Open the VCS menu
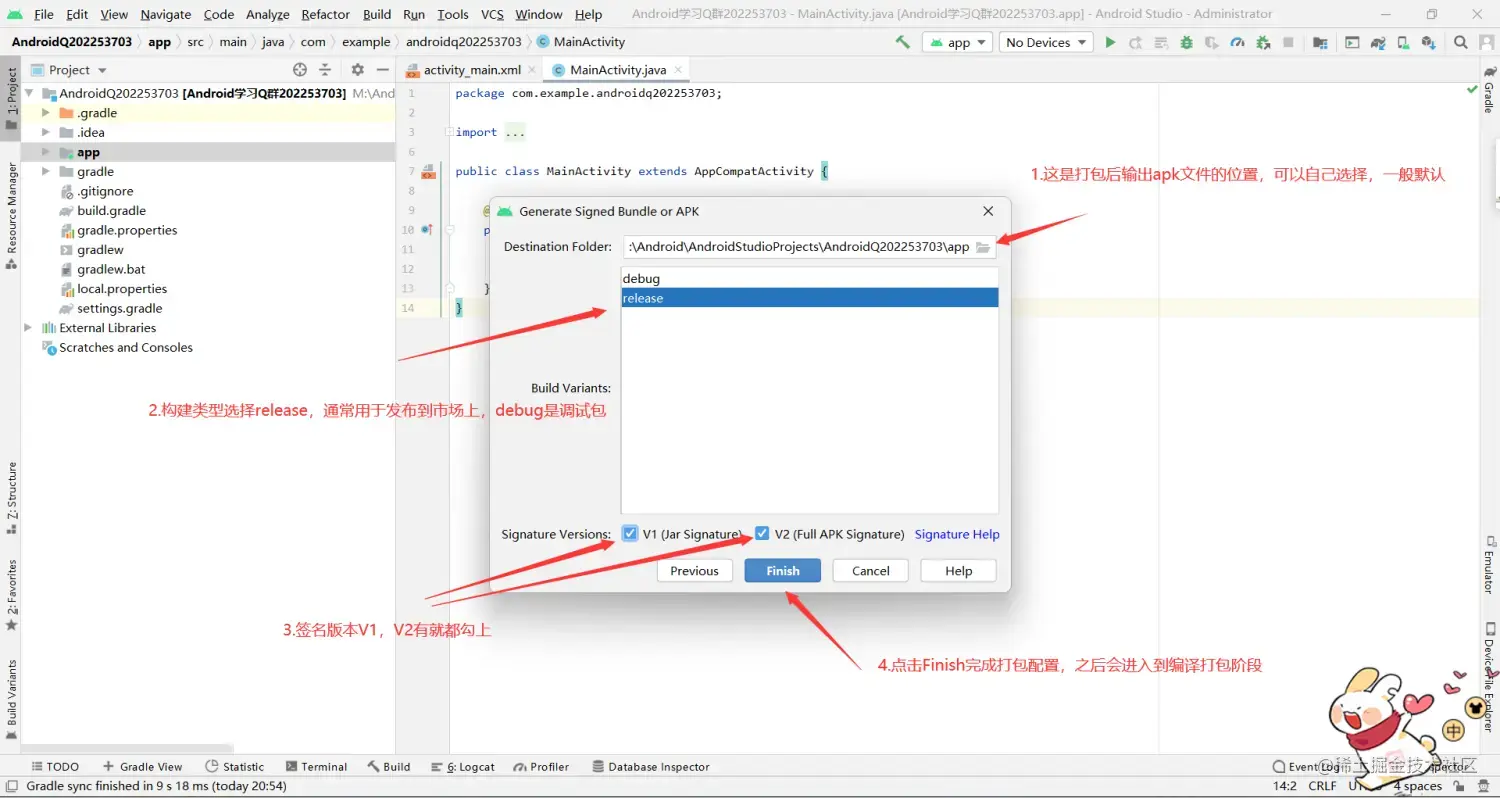This screenshot has height=798, width=1500. click(x=492, y=14)
